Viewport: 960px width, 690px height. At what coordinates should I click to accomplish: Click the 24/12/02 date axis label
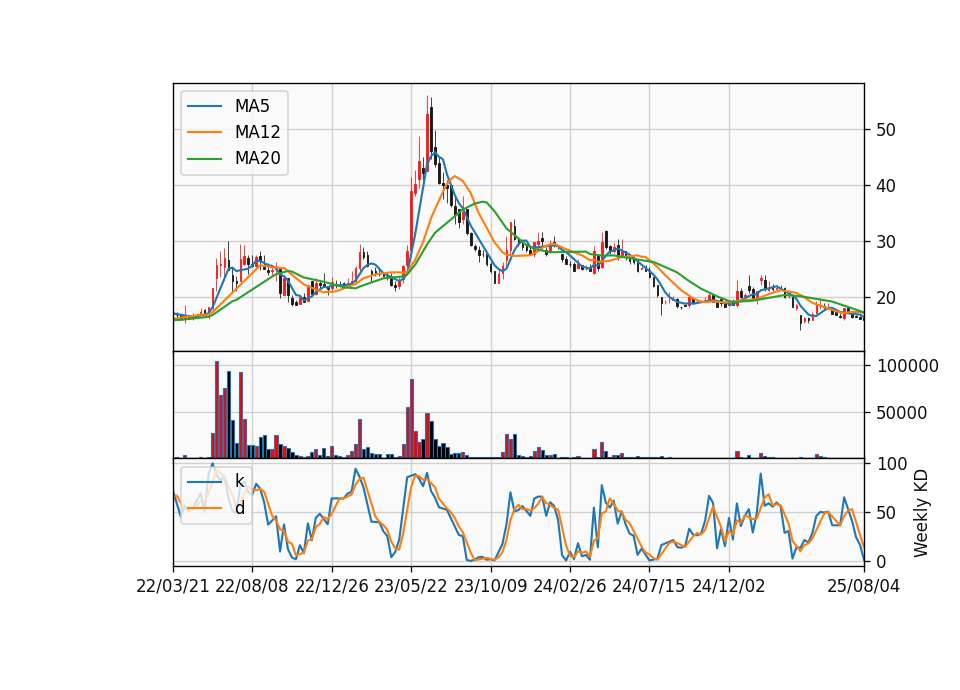point(729,586)
